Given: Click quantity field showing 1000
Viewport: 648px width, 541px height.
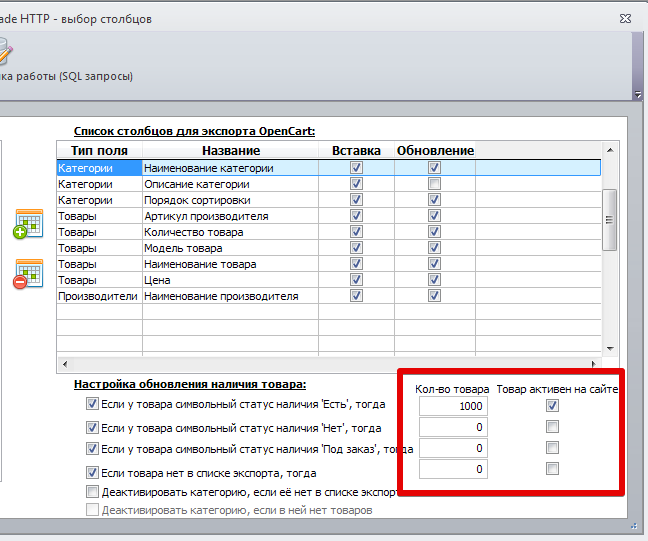Looking at the screenshot, I should coord(453,406).
